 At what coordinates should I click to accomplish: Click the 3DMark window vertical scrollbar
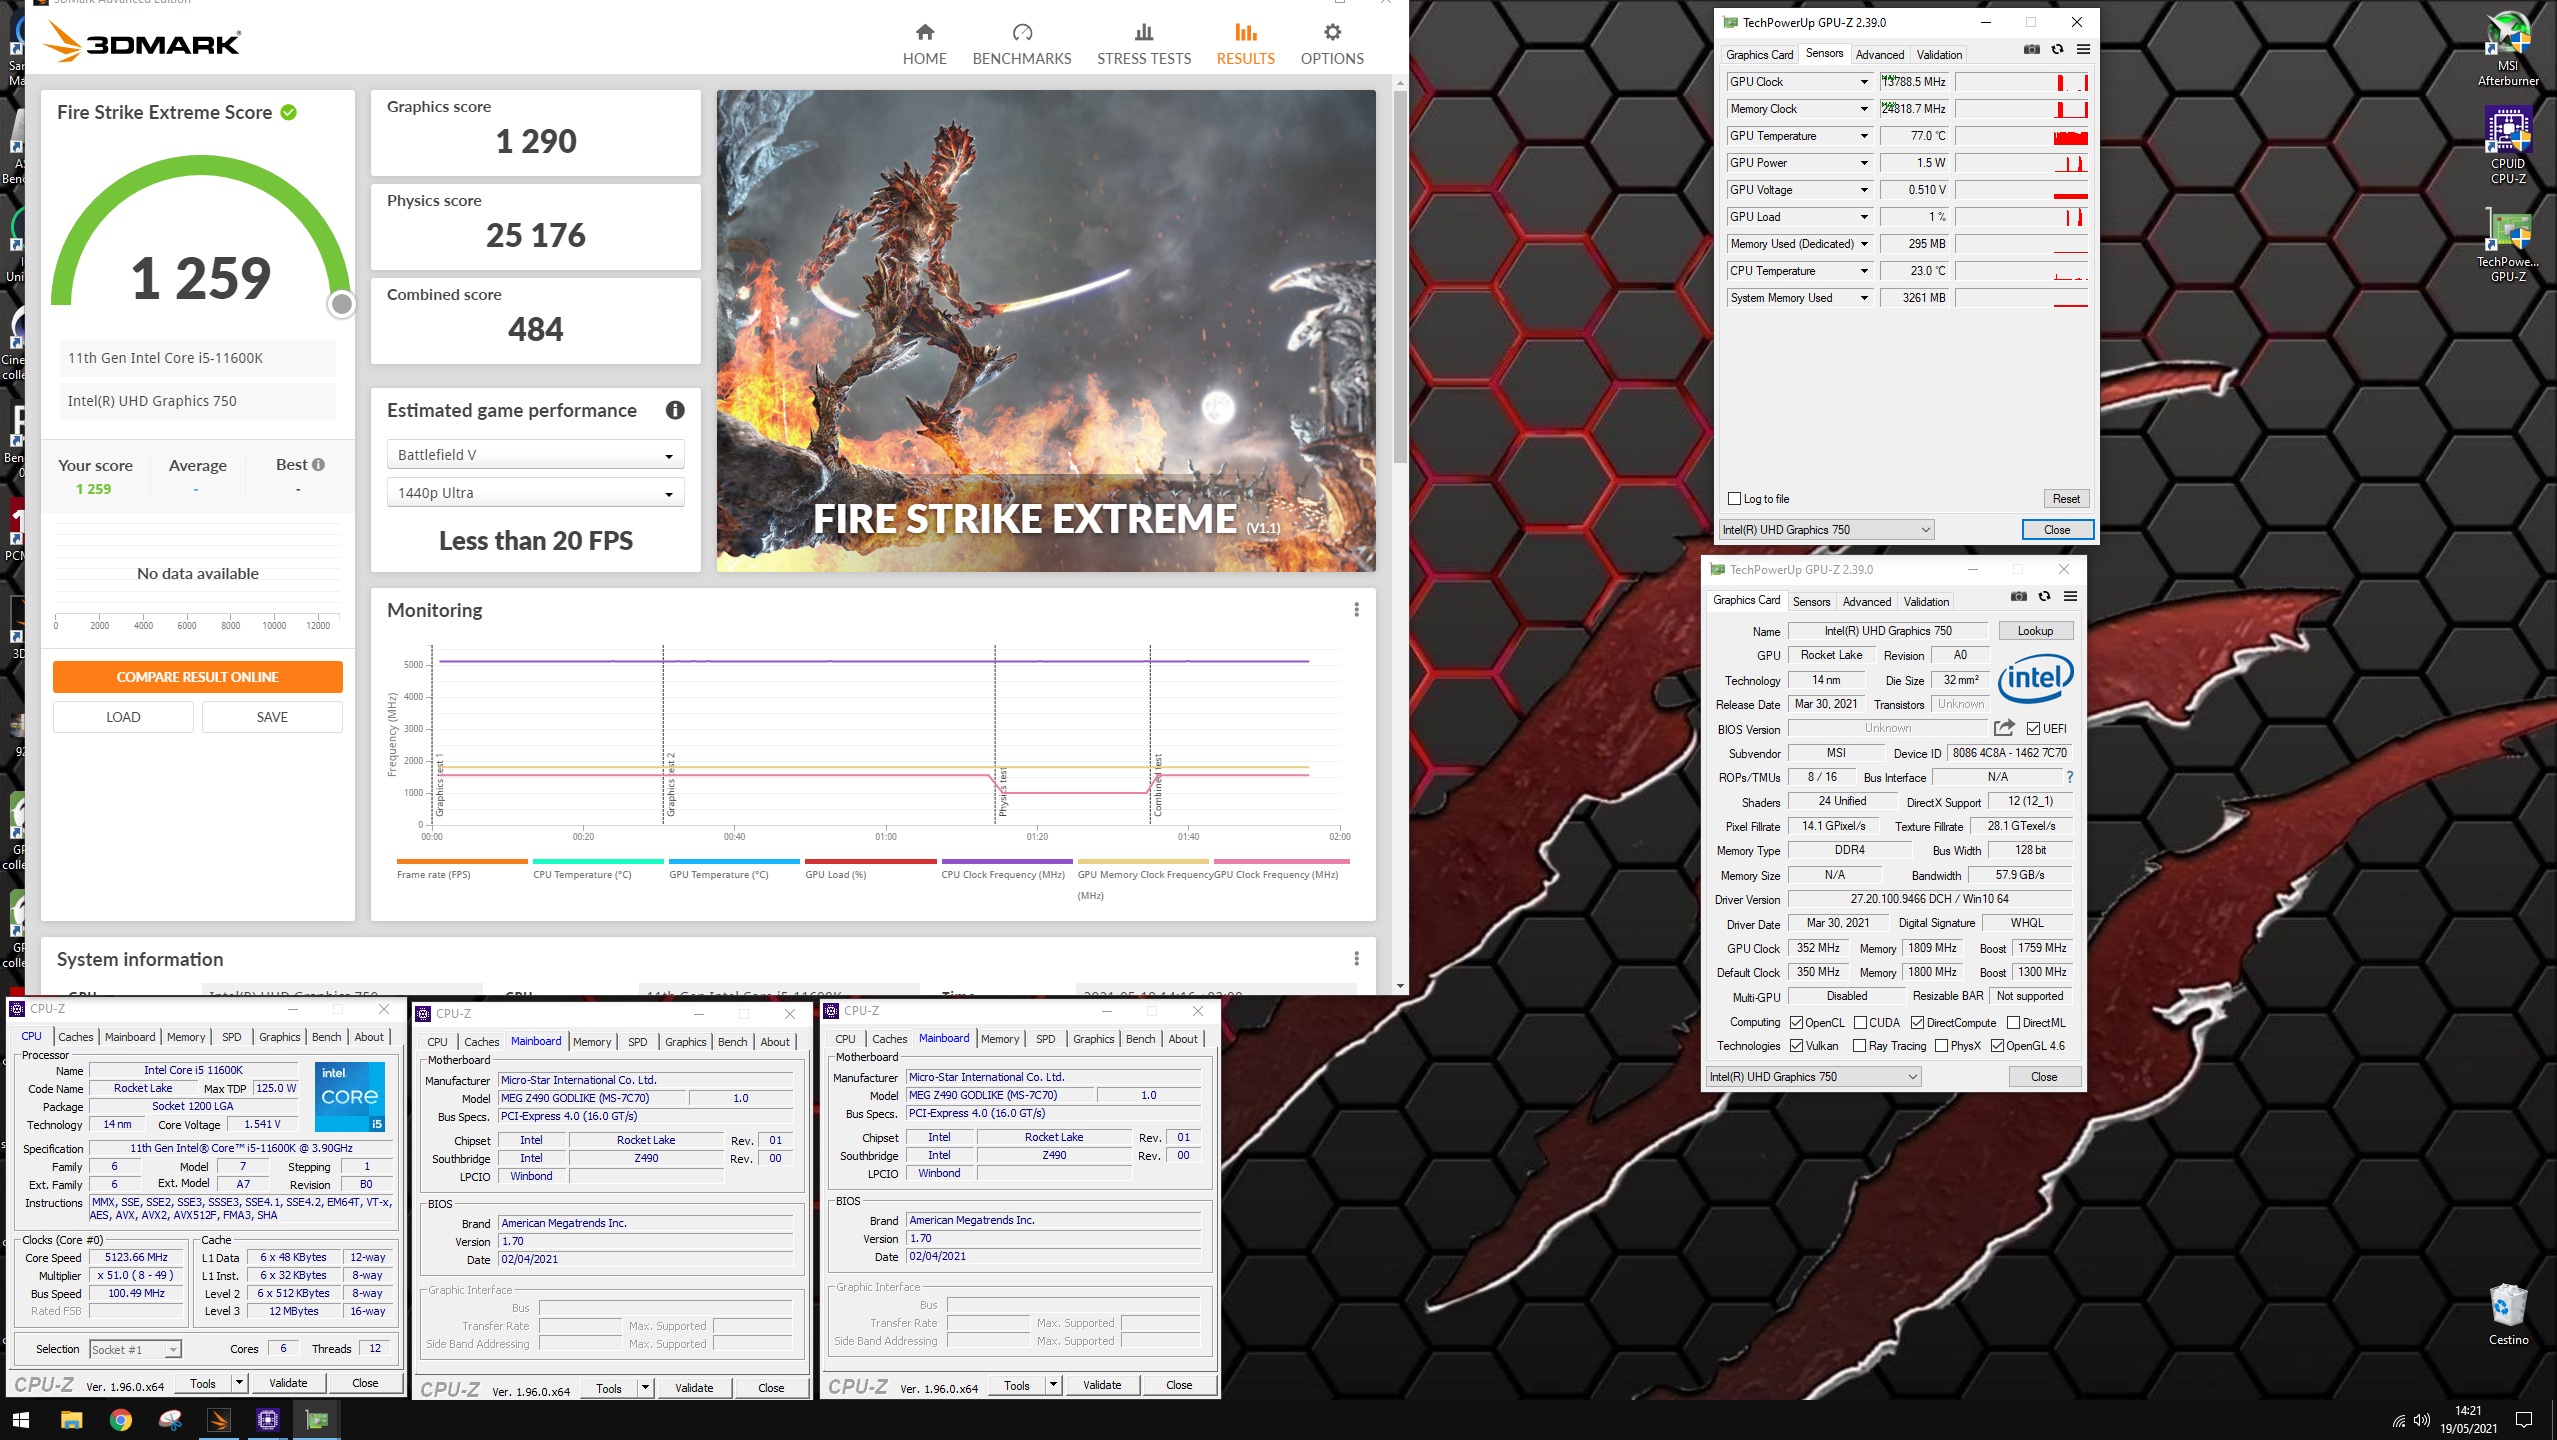pos(1400,277)
